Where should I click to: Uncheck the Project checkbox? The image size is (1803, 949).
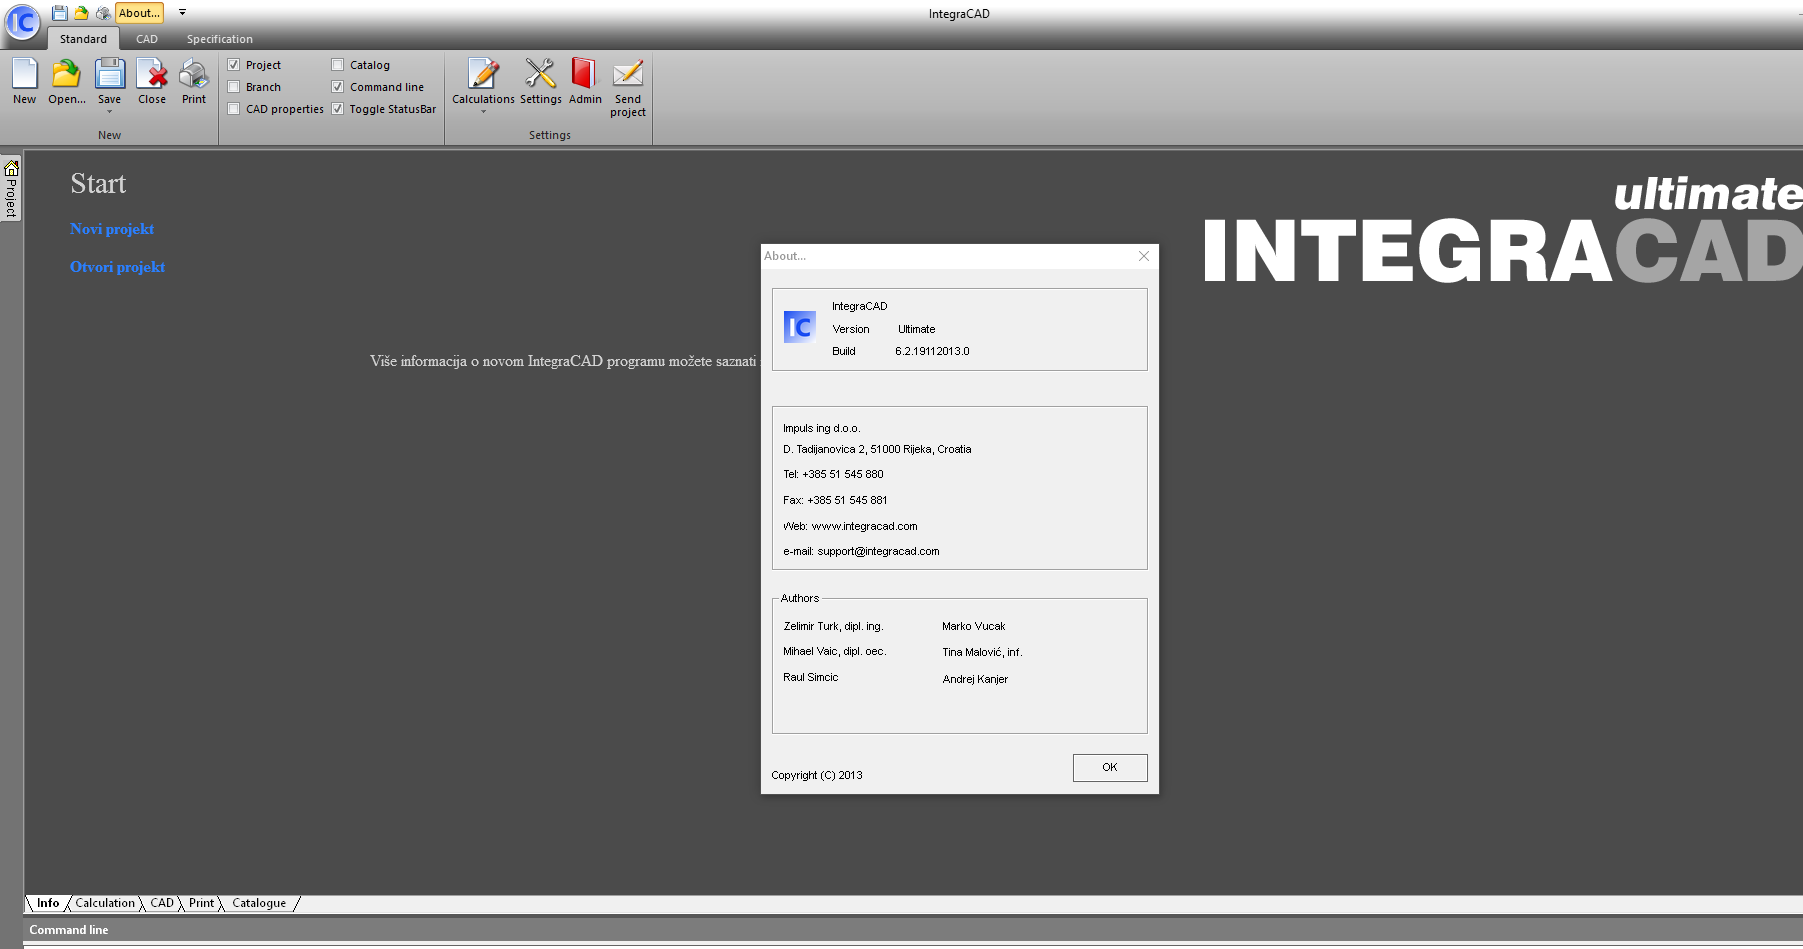pos(234,65)
